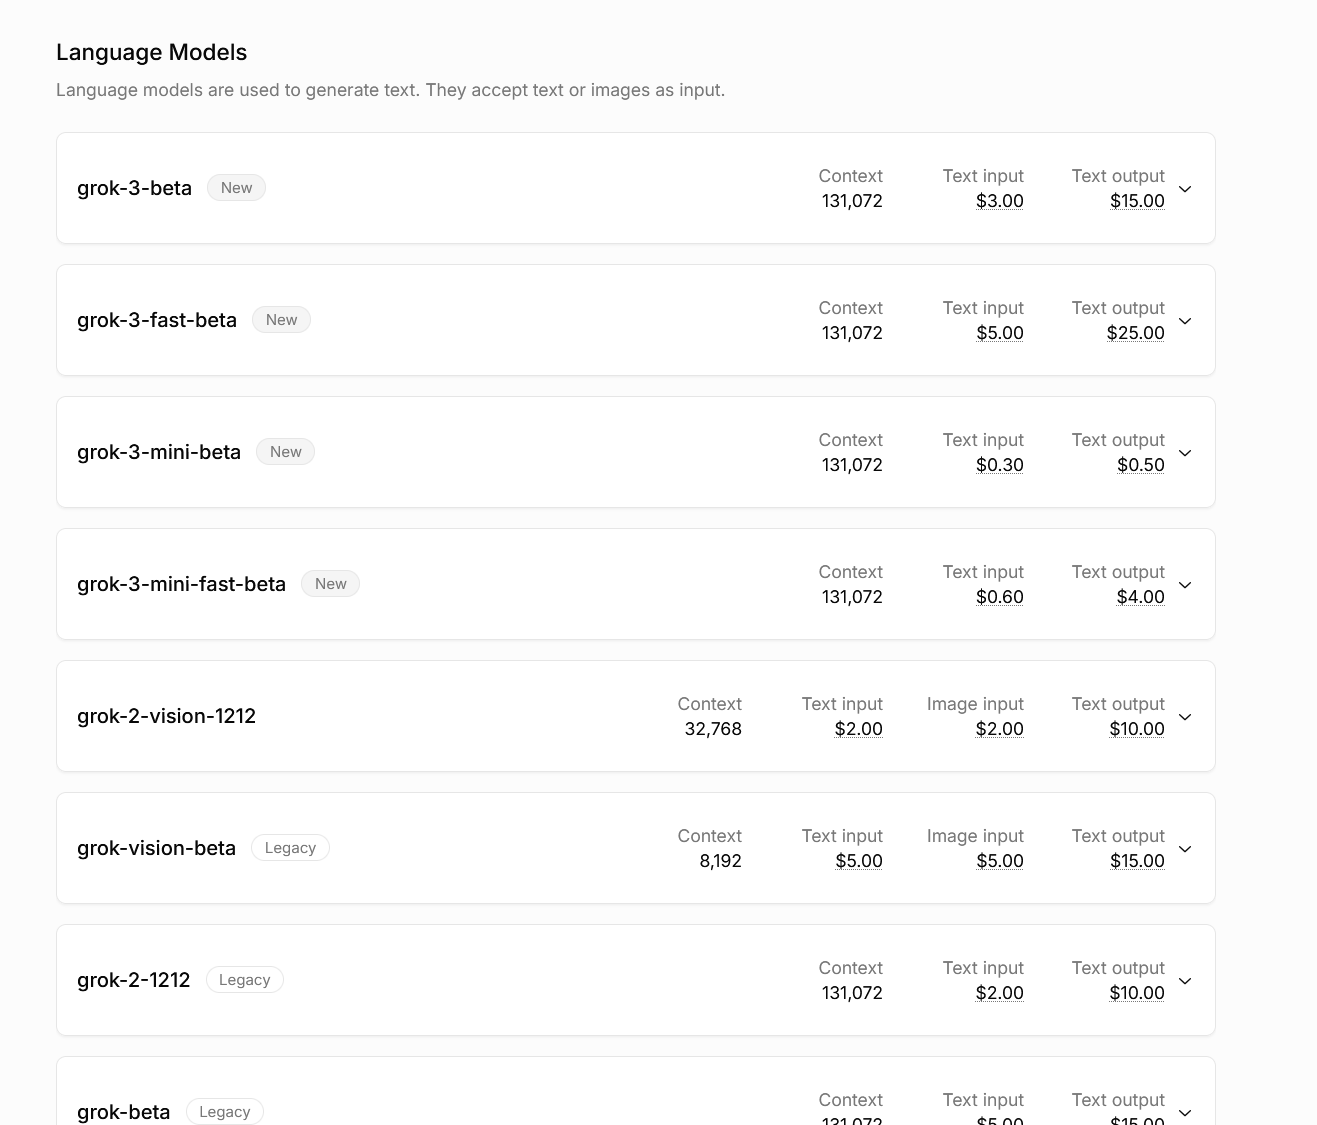Click the New badge beside grok-3-beta
The image size is (1317, 1125).
[236, 188]
